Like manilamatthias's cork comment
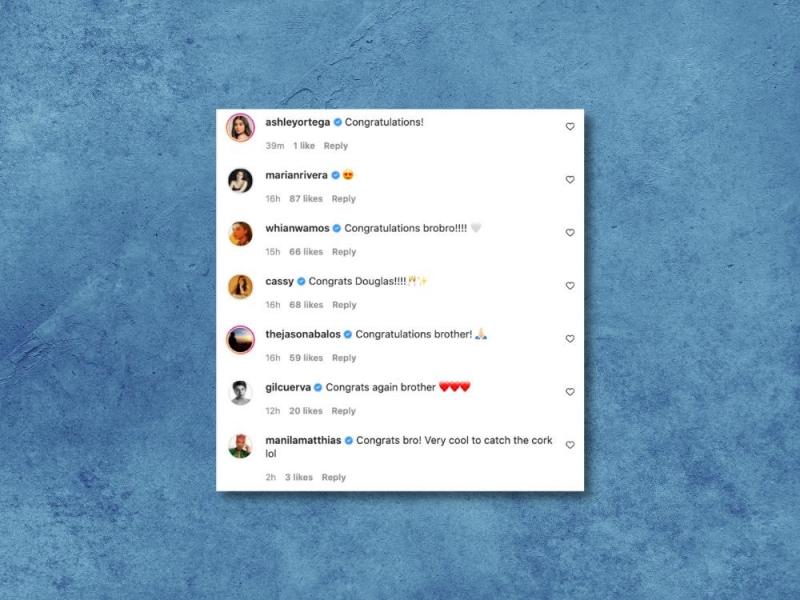Image resolution: width=800 pixels, height=600 pixels. [x=570, y=445]
